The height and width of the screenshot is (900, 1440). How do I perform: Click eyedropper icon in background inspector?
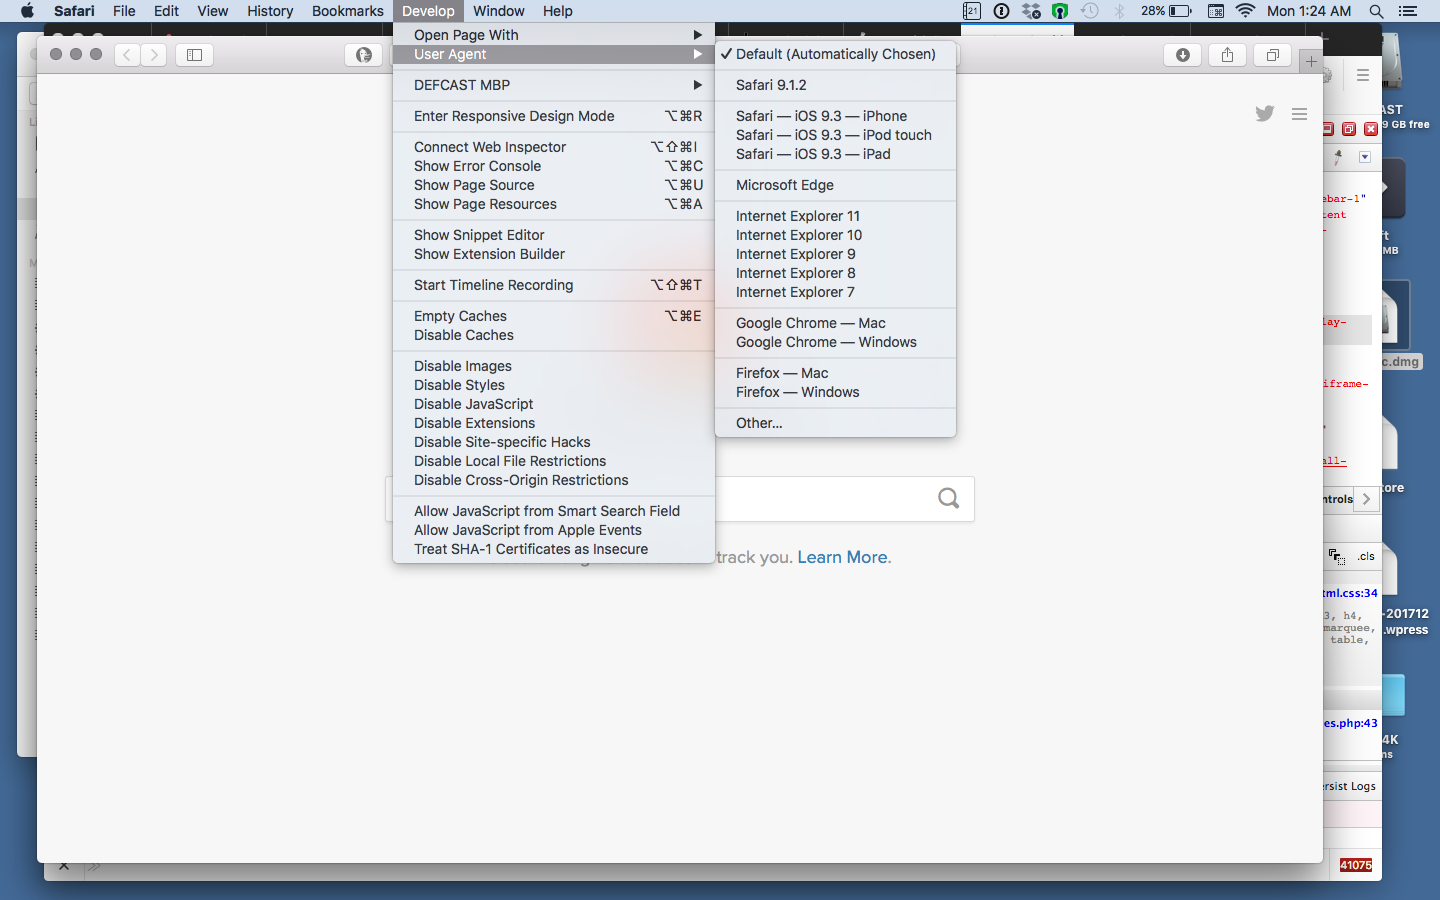click(1338, 157)
